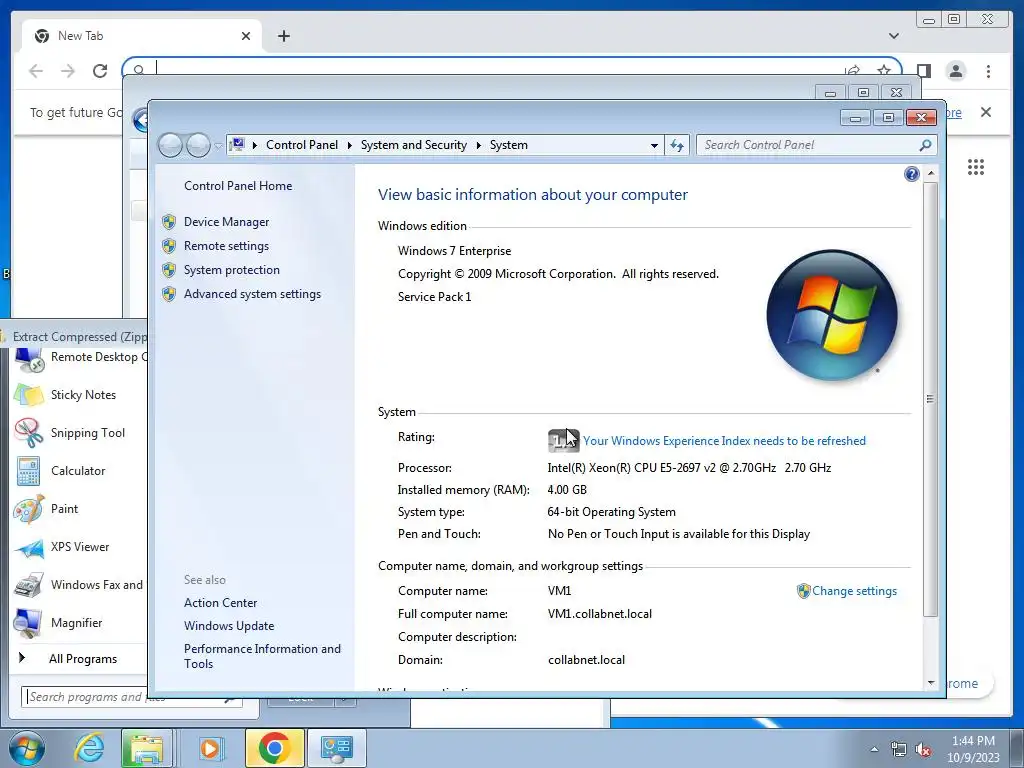Viewport: 1024px width, 768px height.
Task: Open the recent pages dropdown arrow
Action: pyautogui.click(x=218, y=146)
